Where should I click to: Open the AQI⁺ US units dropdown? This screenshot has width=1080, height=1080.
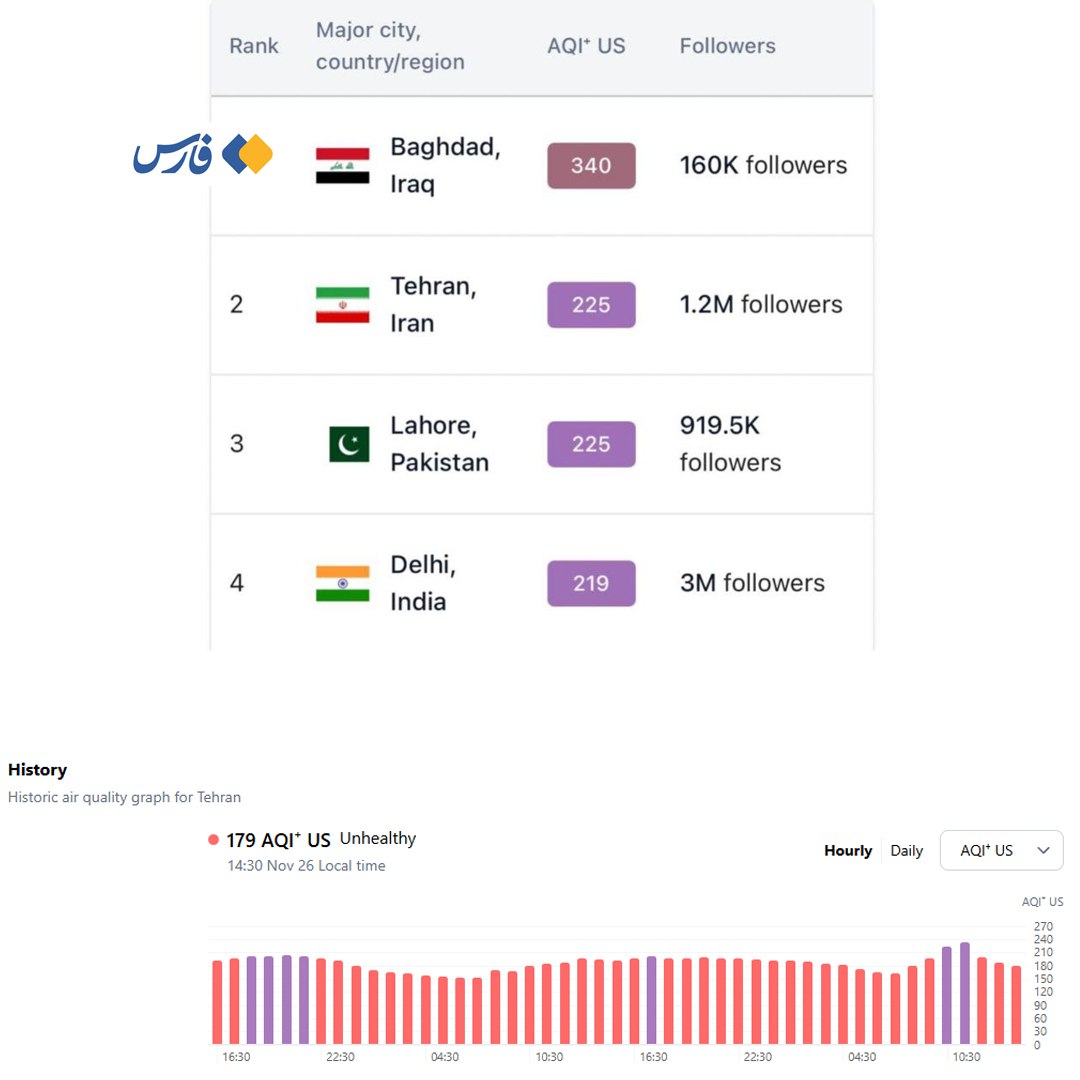click(x=1001, y=851)
